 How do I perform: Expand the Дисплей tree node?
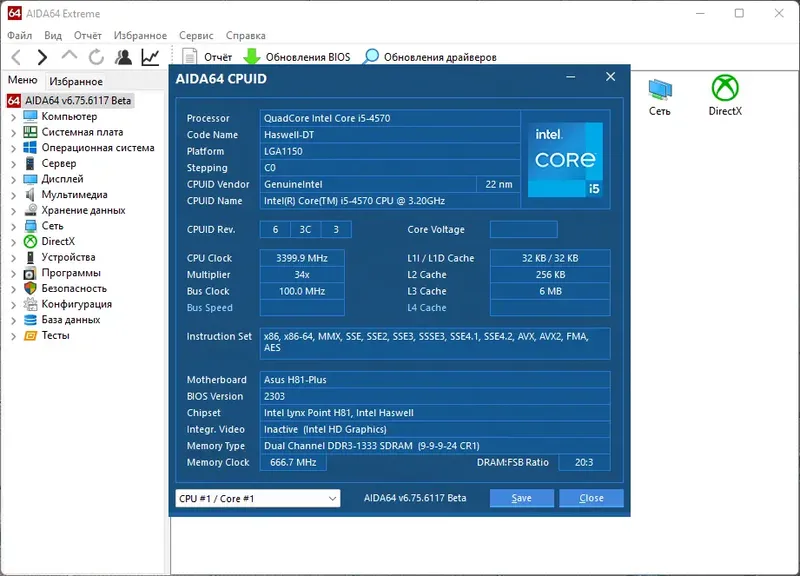[13, 180]
